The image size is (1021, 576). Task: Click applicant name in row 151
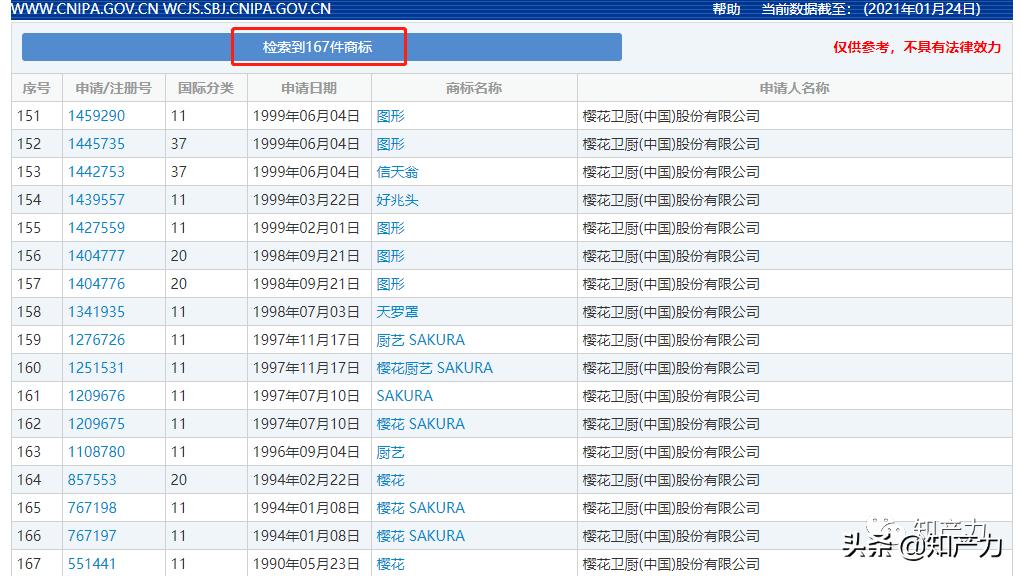pos(671,116)
